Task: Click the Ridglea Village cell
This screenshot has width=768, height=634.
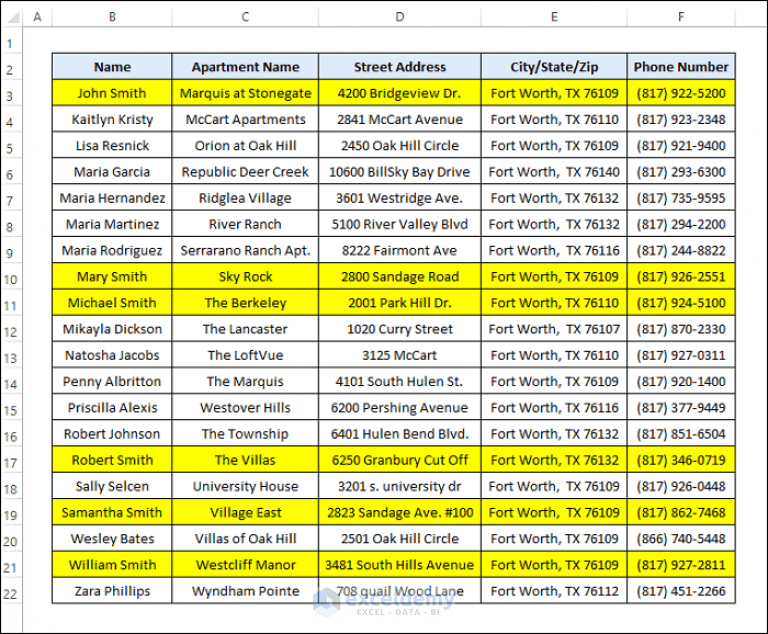Action: click(245, 198)
